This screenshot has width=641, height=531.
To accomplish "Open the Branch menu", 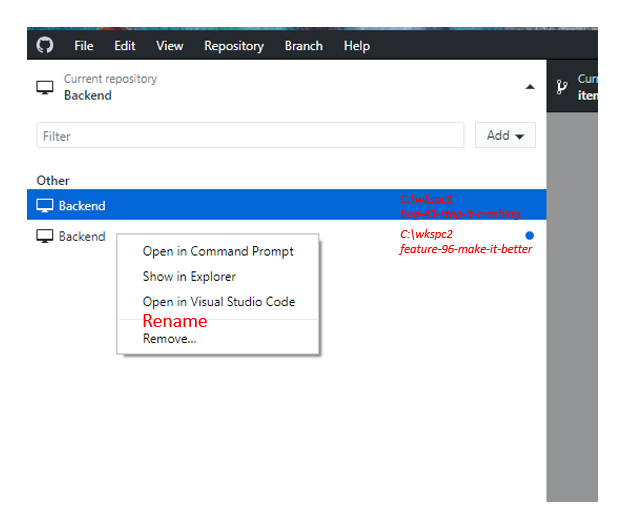I will (304, 46).
